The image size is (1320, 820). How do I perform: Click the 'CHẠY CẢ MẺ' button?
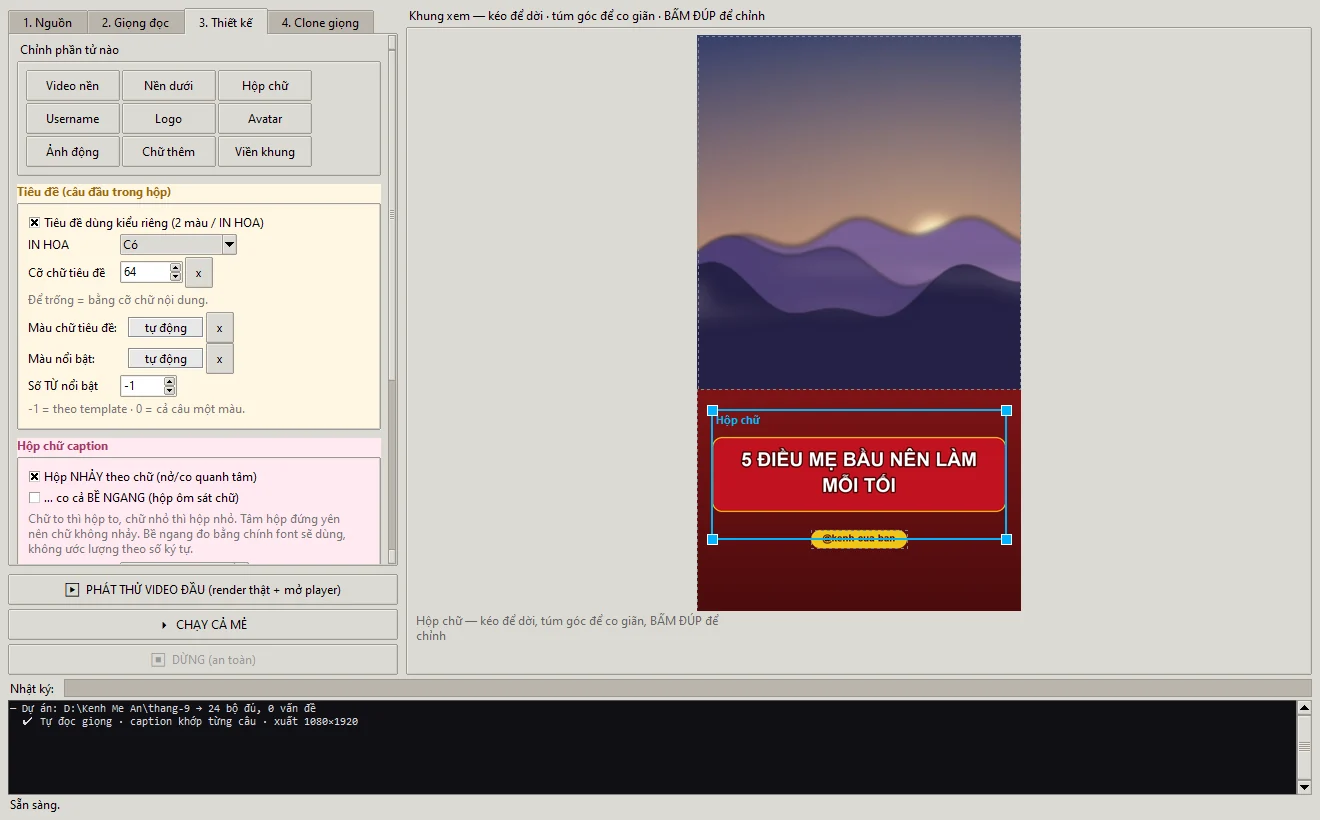pos(203,625)
